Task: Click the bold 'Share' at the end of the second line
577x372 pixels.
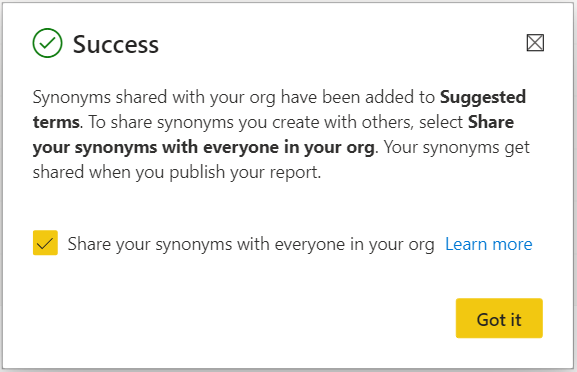Action: [491, 122]
